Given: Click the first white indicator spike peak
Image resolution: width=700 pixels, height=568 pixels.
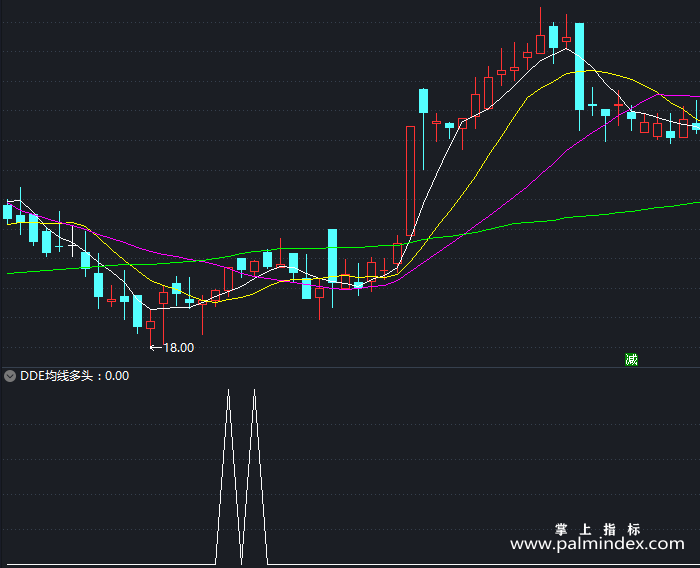Looking at the screenshot, I should [229, 392].
